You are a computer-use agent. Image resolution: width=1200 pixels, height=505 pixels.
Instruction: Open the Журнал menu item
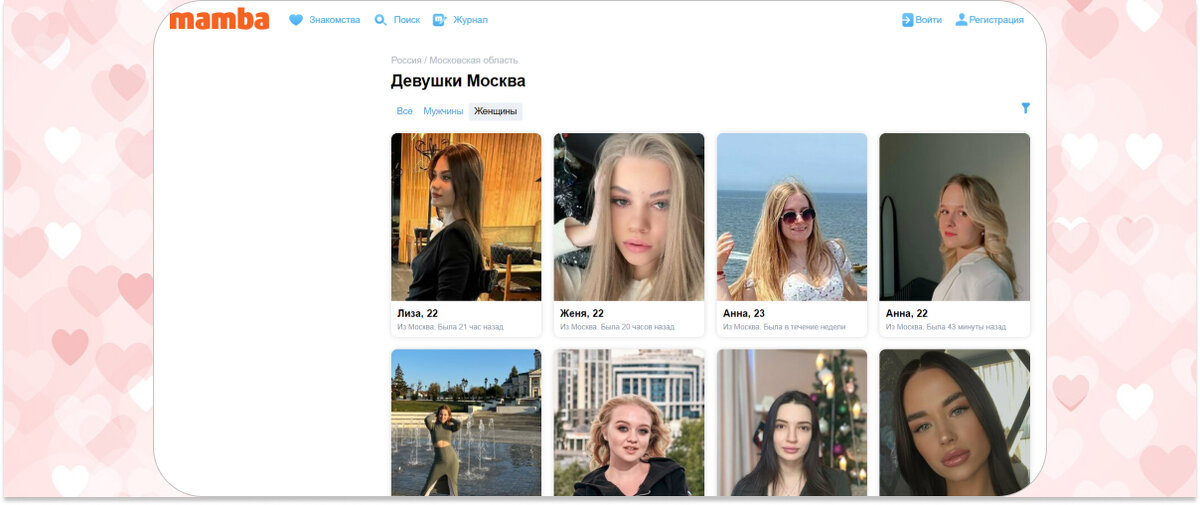tap(470, 20)
